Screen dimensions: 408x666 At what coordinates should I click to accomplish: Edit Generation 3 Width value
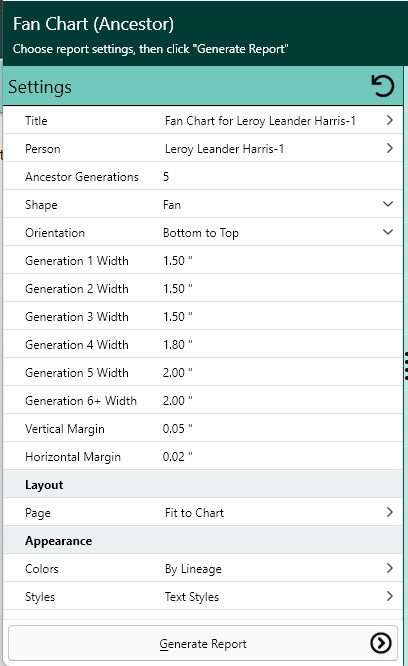click(177, 317)
